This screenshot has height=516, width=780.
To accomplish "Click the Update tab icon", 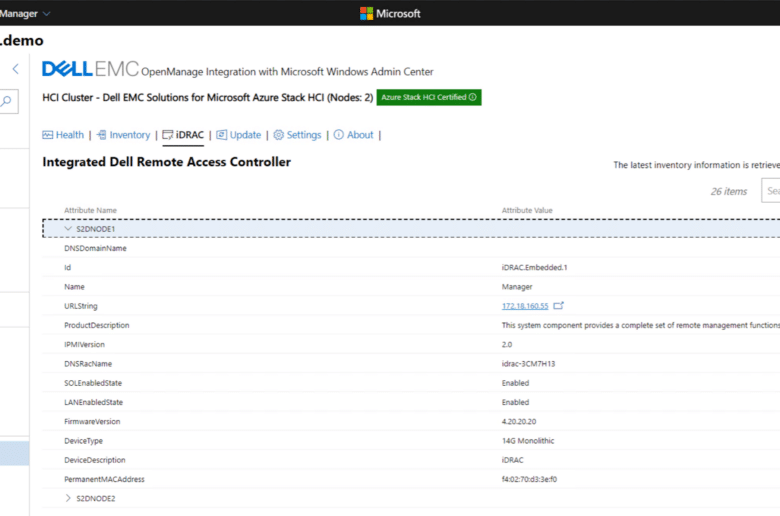I will (221, 135).
